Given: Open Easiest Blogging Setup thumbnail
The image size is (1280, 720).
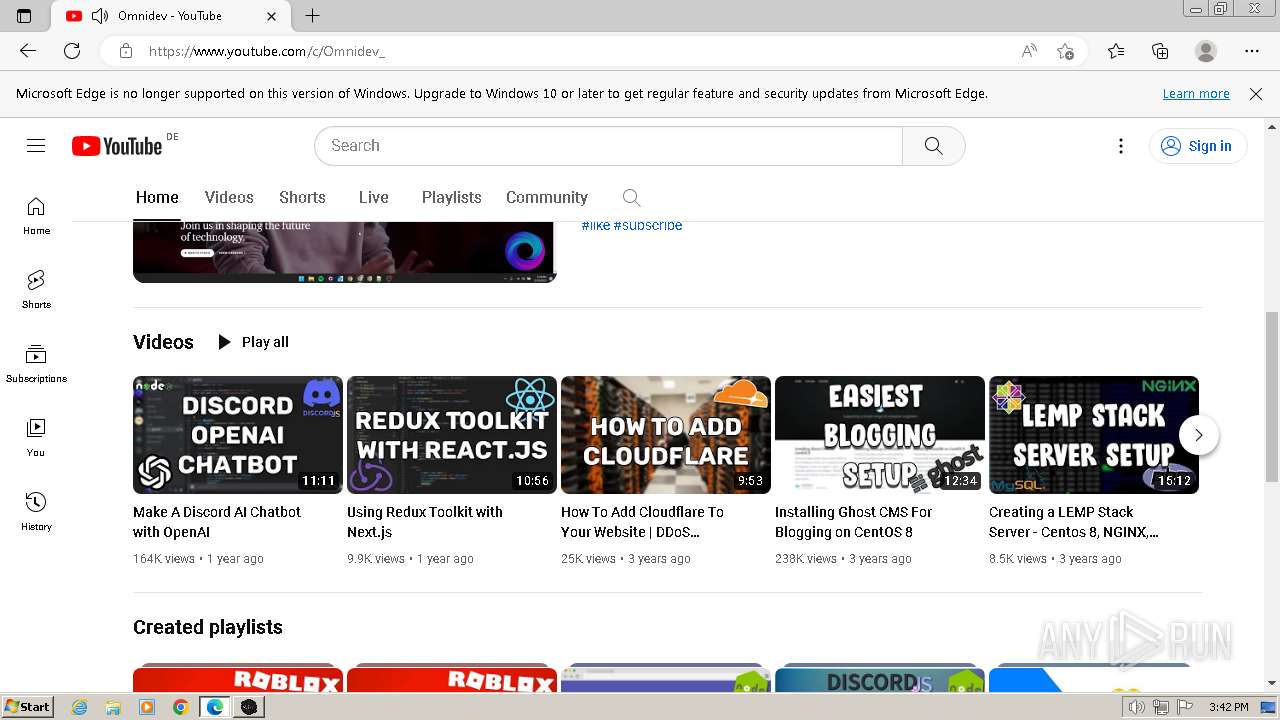Looking at the screenshot, I should coord(880,435).
